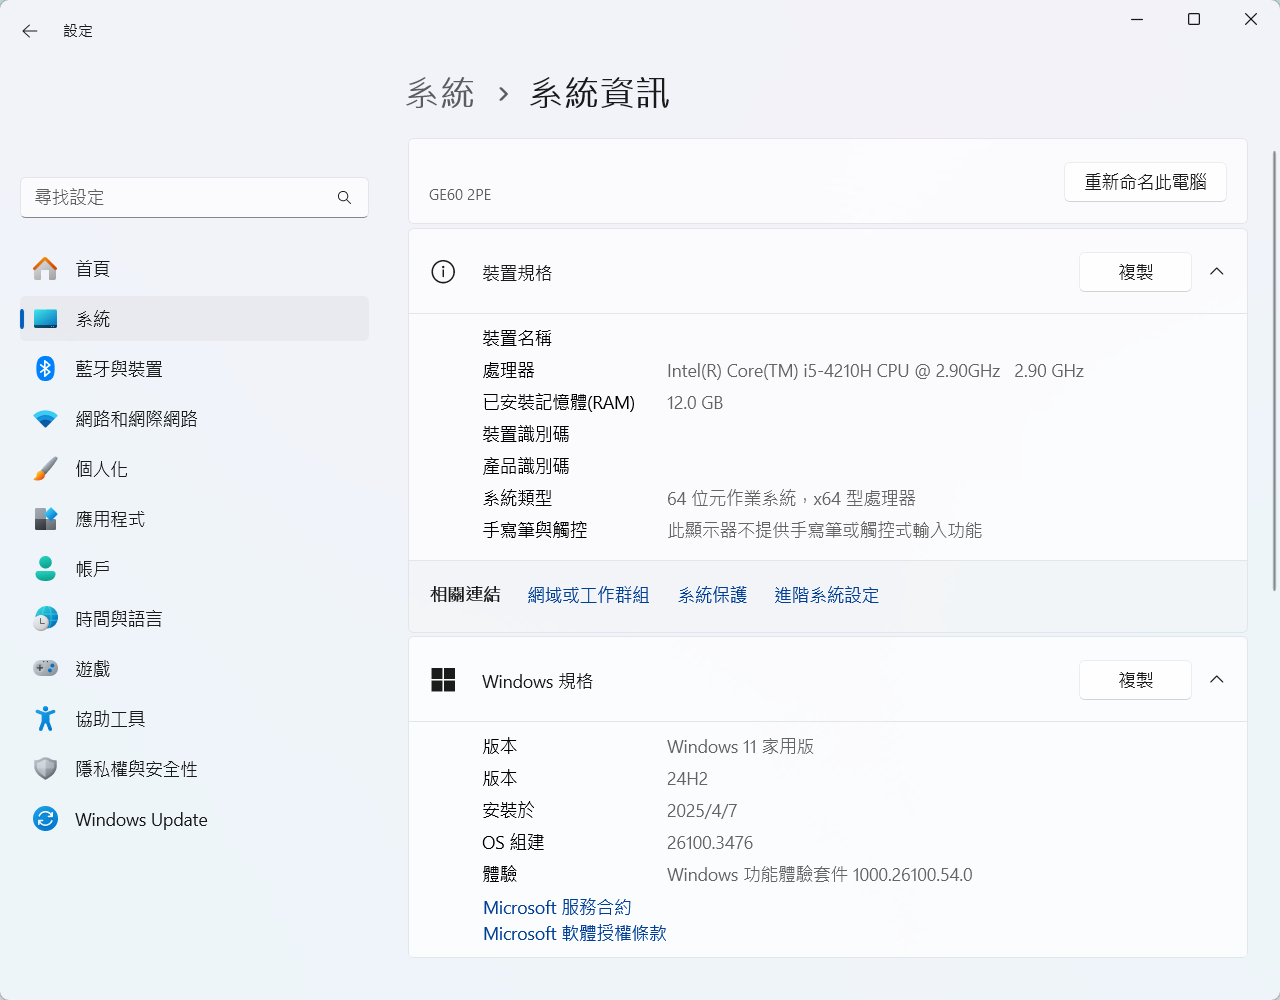Click the person icon beside 帳戶

pyautogui.click(x=45, y=569)
